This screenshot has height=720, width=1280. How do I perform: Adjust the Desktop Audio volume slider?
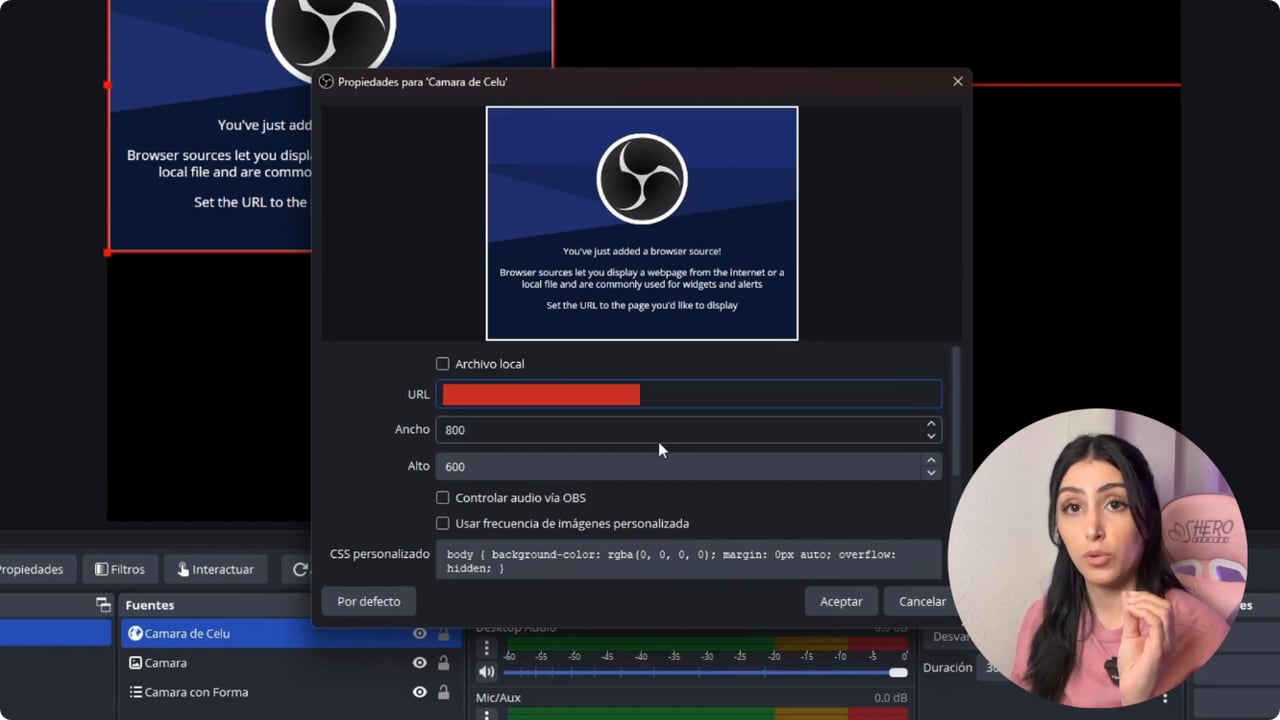705,672
